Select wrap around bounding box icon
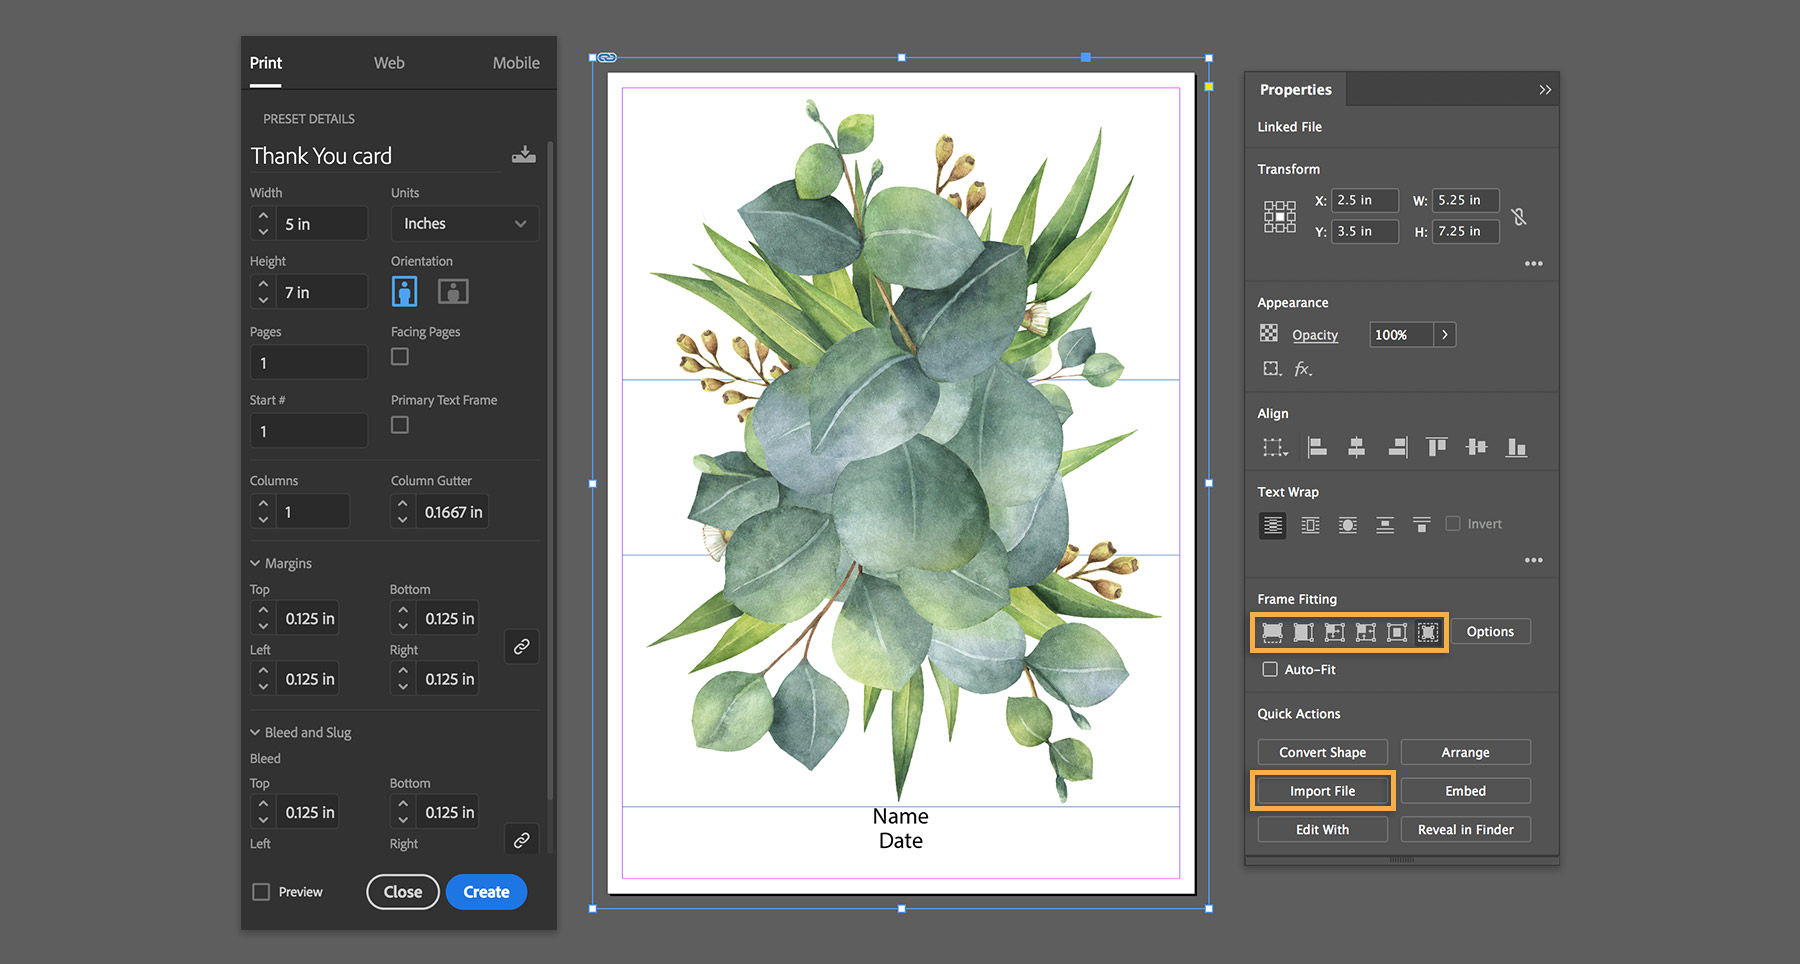1800x964 pixels. (1310, 524)
